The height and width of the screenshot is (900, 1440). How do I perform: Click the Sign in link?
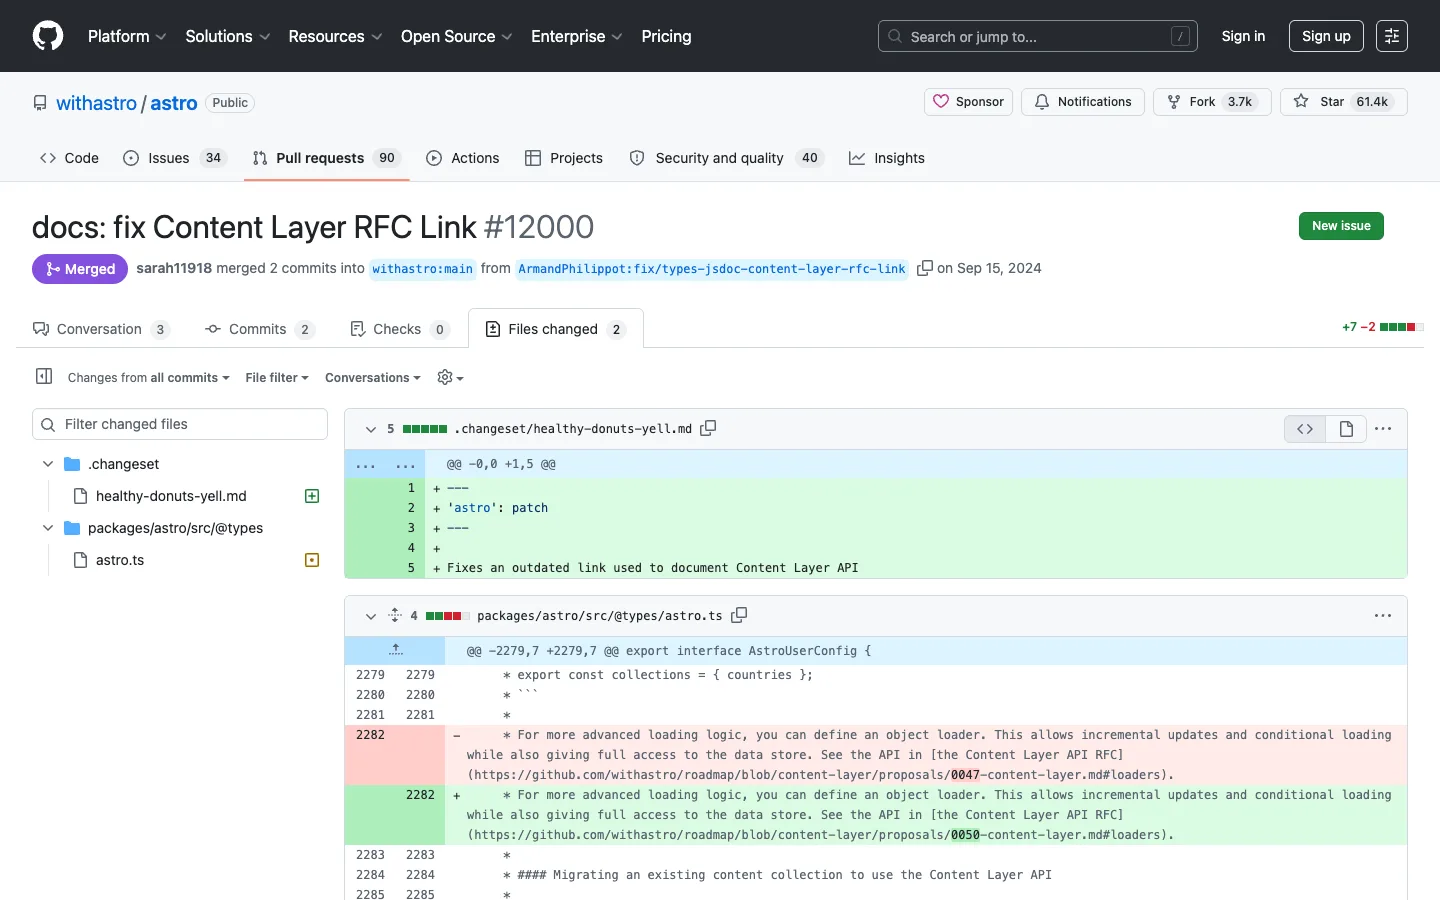point(1243,36)
